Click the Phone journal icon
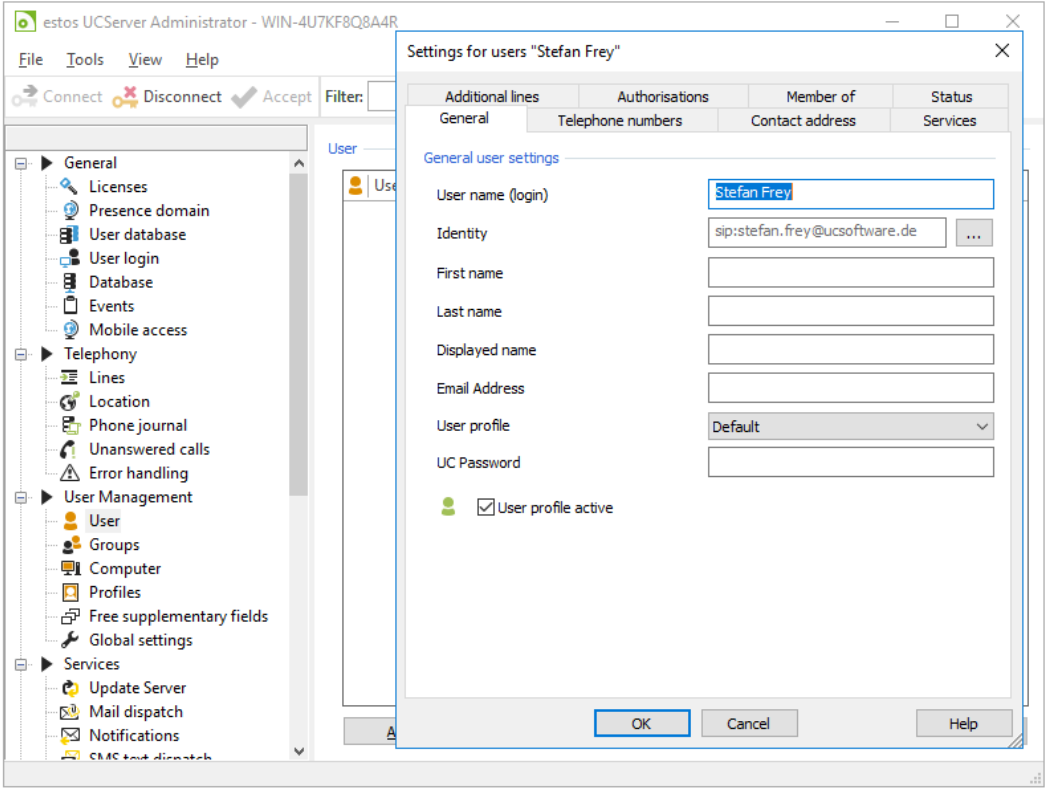Screen dimensions: 1048x790 click(69, 426)
